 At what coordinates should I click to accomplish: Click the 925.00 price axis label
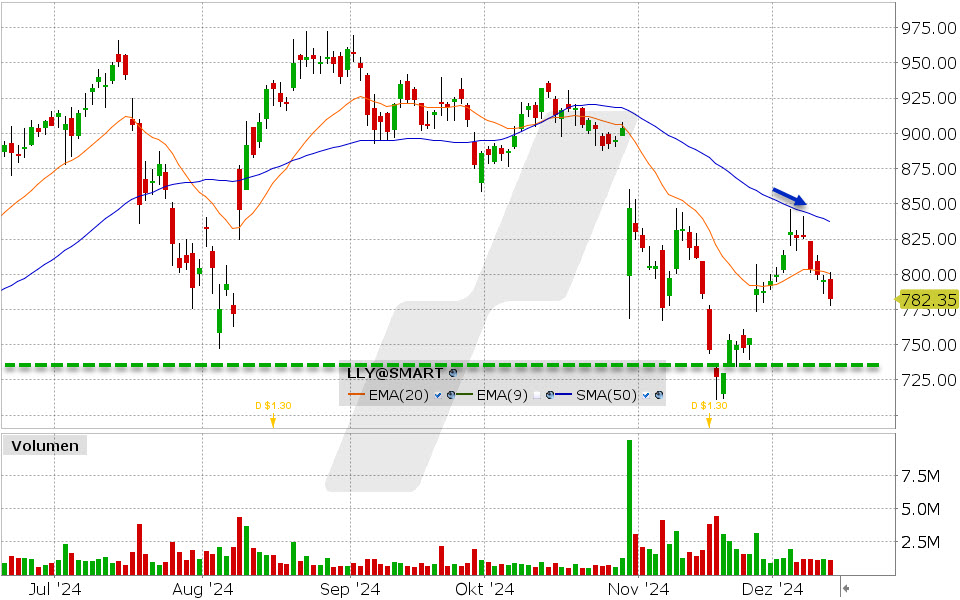(929, 98)
